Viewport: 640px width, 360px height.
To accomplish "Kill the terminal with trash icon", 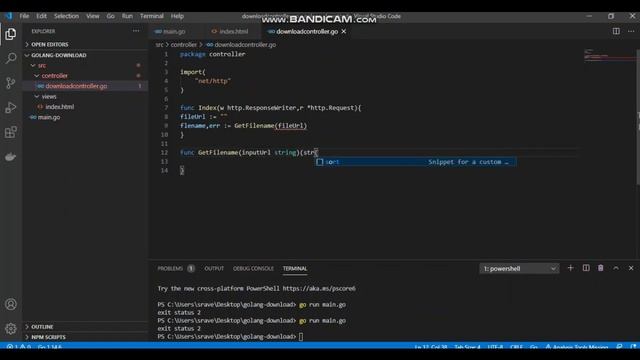I will tap(601, 268).
